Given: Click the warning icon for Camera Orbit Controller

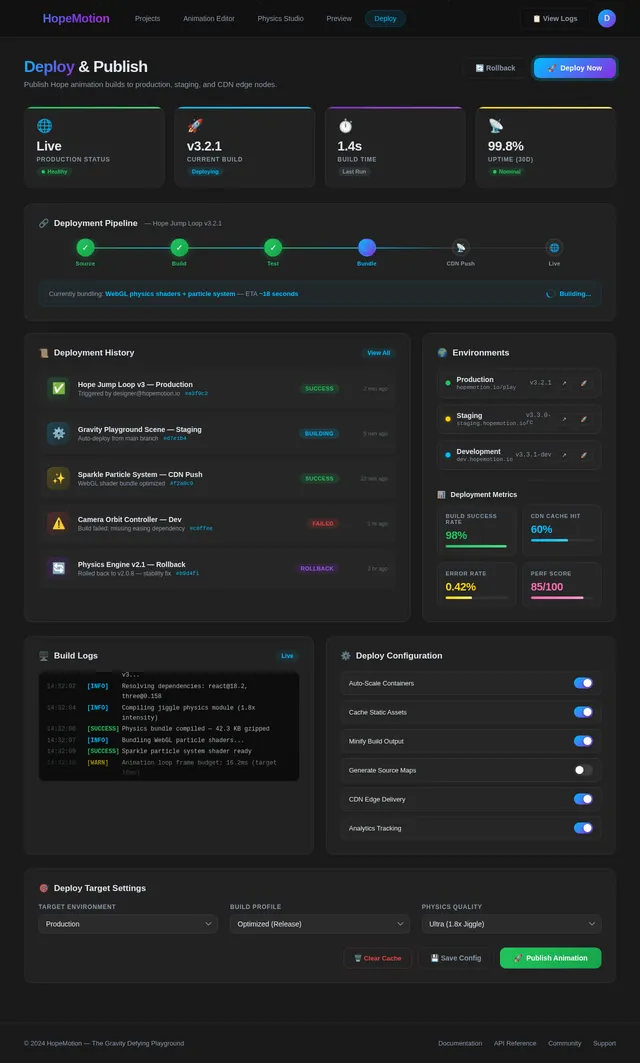Looking at the screenshot, I should click(x=58, y=523).
